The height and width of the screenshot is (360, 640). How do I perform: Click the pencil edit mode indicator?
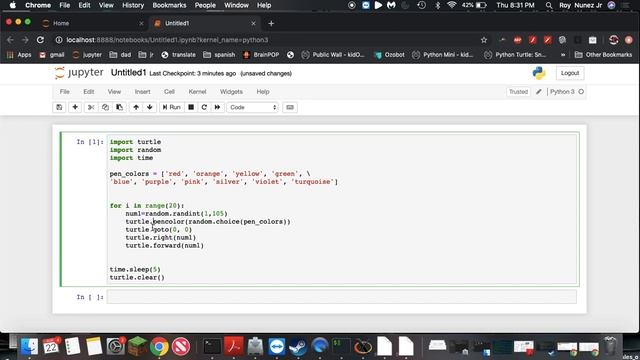coord(539,92)
